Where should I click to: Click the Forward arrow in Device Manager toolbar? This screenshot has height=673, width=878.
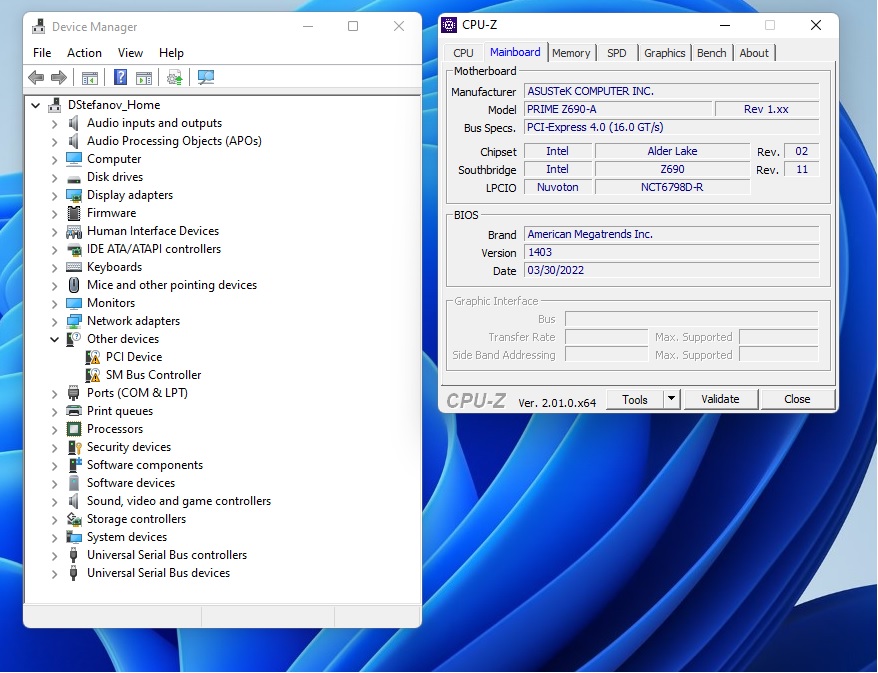[59, 77]
